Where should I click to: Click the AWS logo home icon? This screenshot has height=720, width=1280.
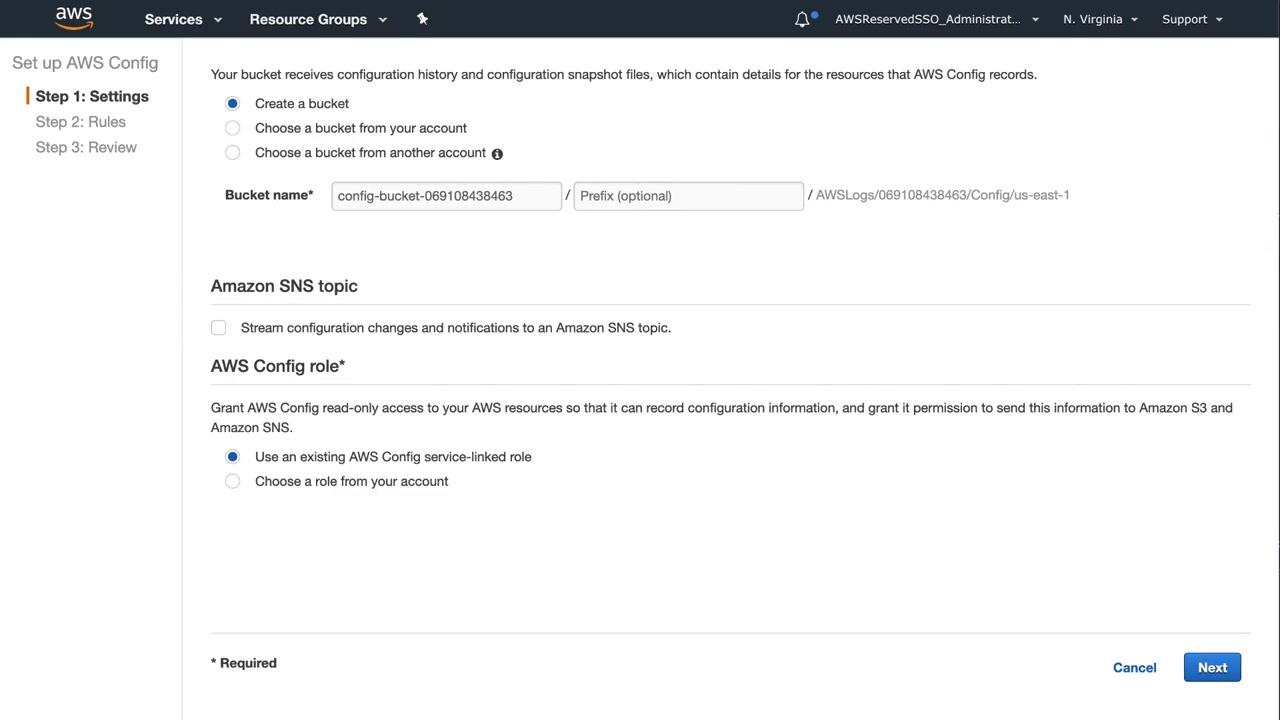pos(74,18)
